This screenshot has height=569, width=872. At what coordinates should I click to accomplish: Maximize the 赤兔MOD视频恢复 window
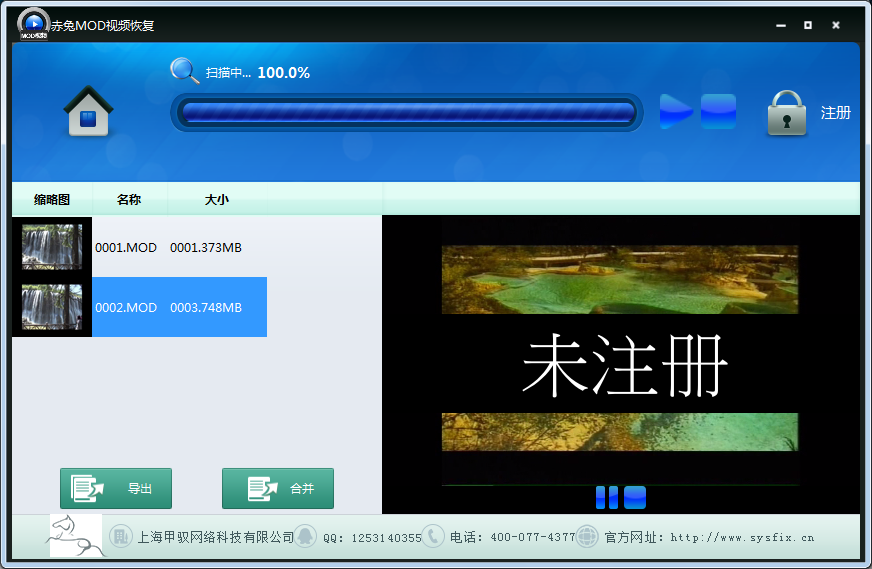[808, 25]
